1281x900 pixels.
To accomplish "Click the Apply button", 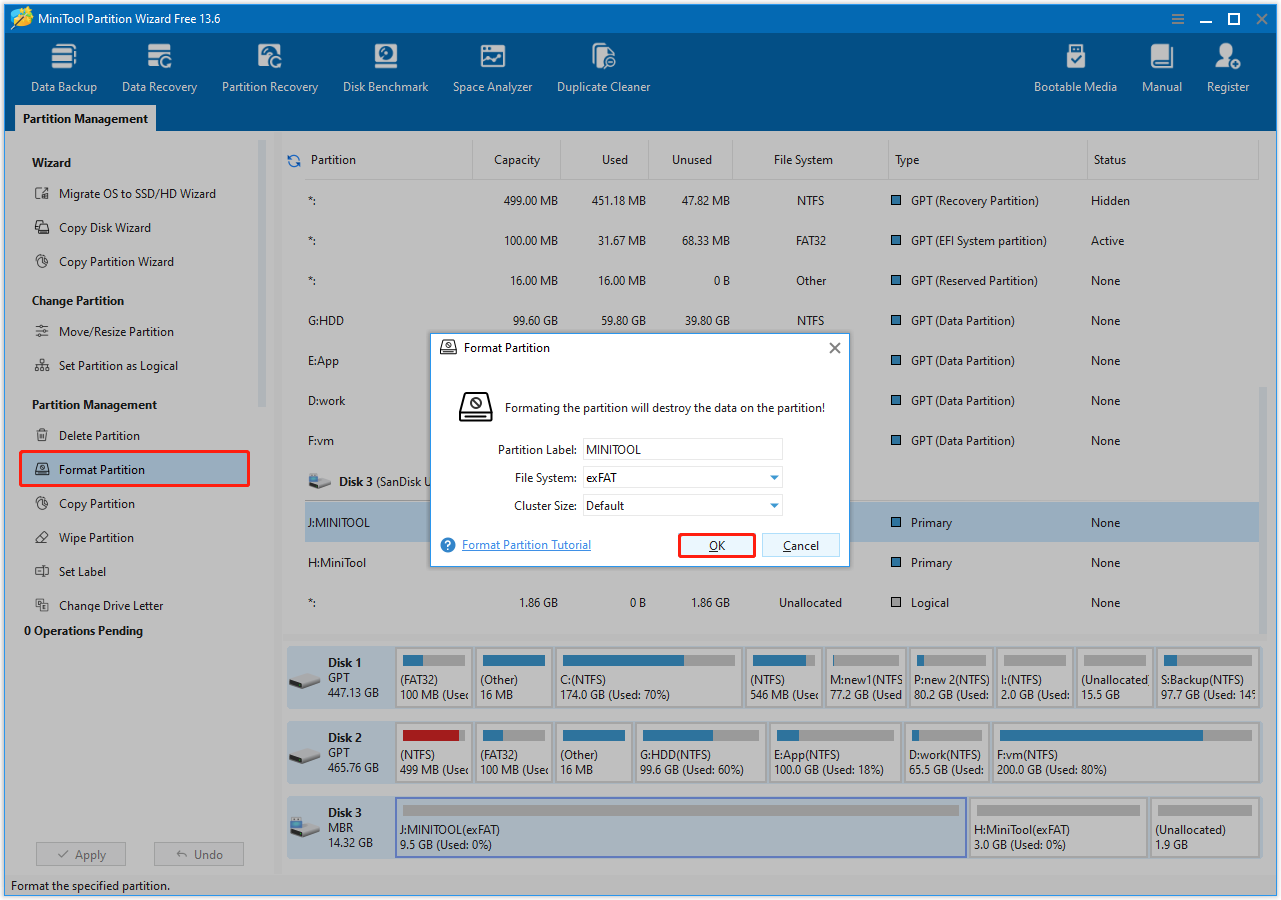I will click(x=80, y=854).
